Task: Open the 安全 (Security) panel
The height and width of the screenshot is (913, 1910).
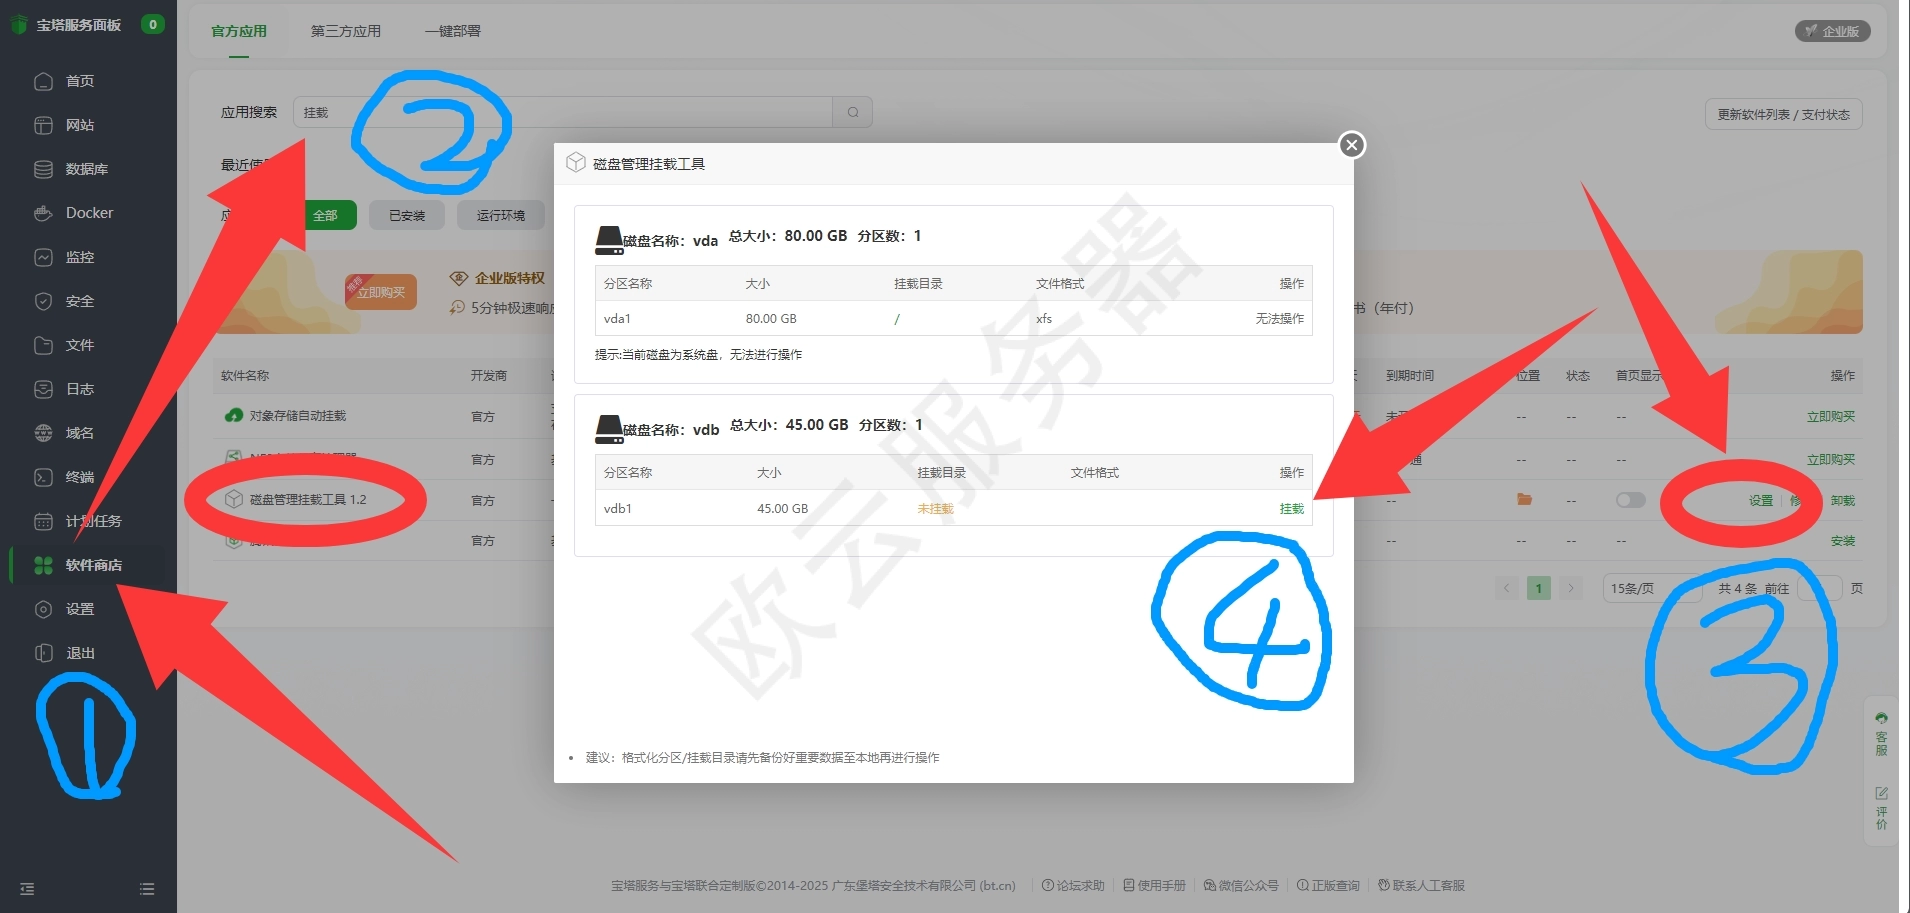Action: point(88,300)
